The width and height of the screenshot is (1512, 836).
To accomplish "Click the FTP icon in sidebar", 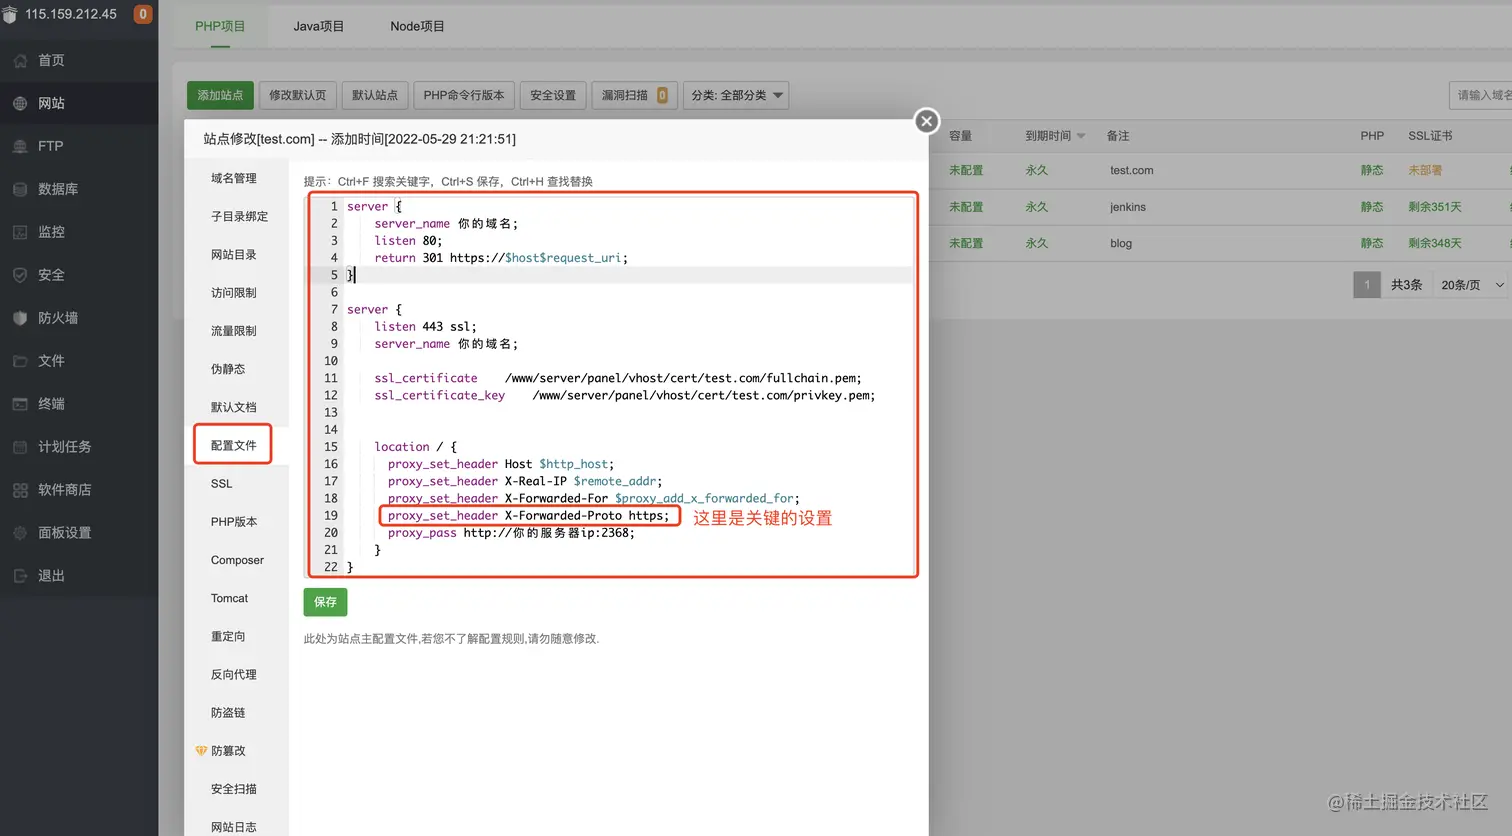I will (20, 147).
